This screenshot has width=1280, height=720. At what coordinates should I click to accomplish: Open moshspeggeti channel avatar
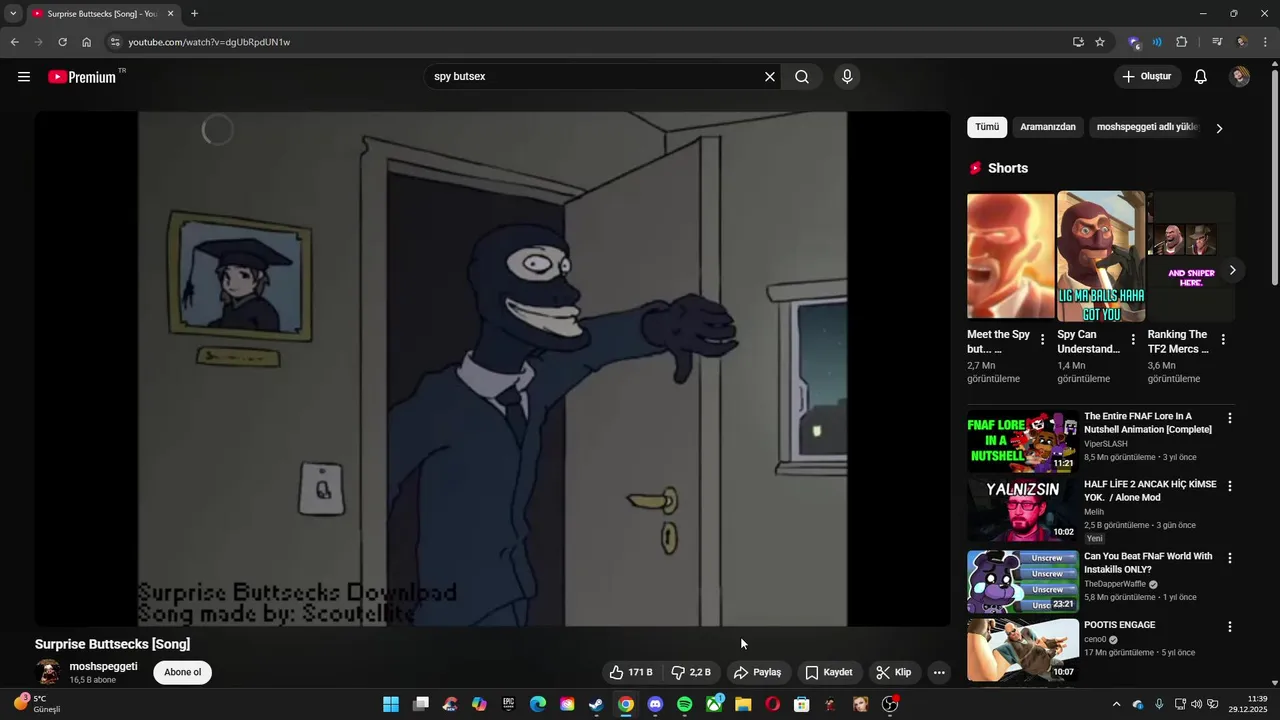(x=47, y=672)
